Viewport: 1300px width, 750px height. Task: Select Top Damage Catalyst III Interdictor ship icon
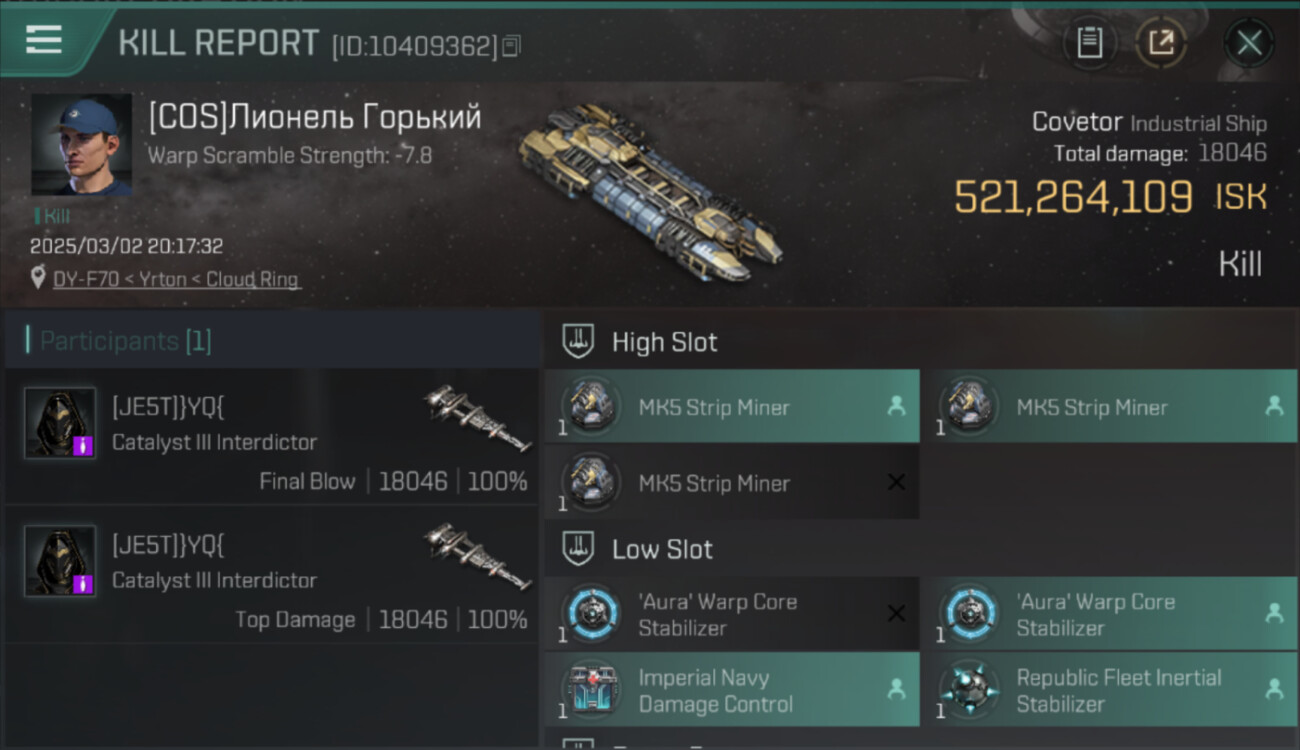tap(477, 557)
